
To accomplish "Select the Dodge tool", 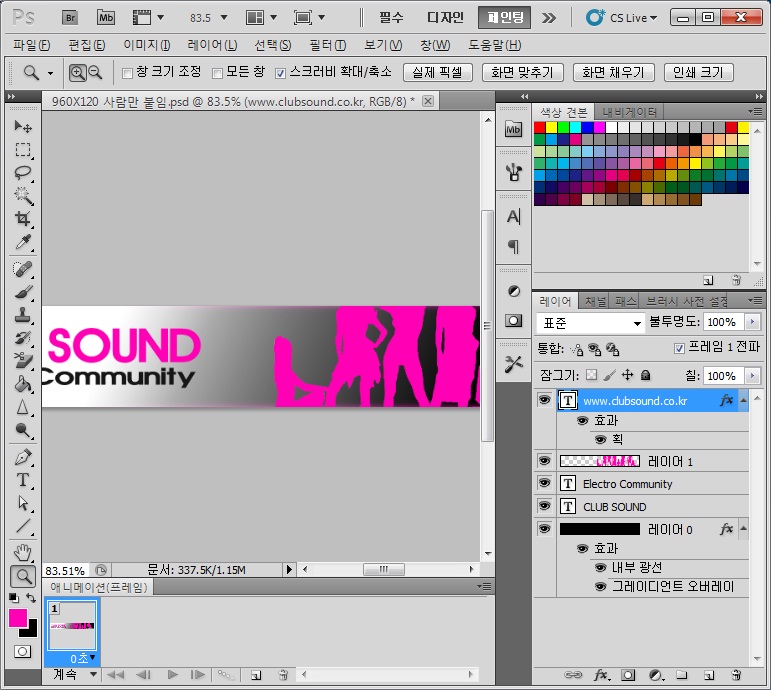I will tap(23, 430).
